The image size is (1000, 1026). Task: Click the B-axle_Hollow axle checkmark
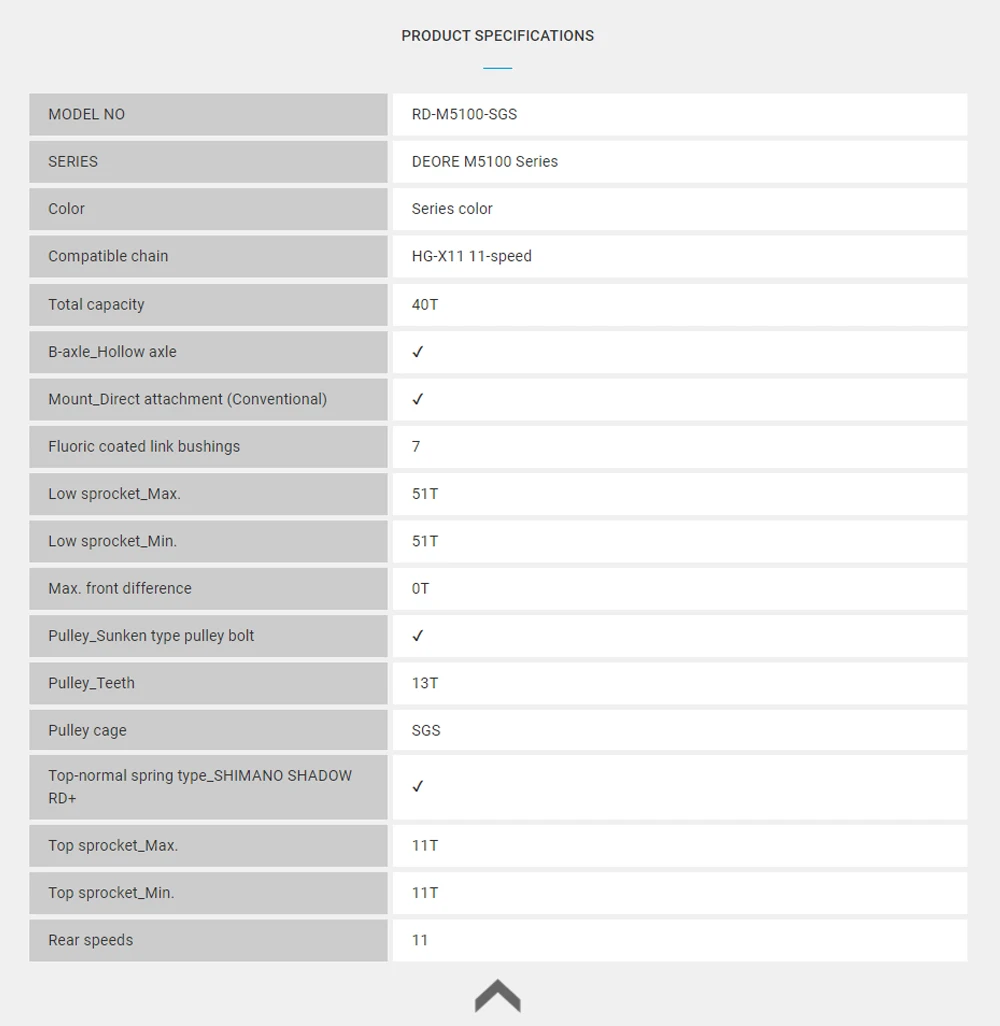(418, 352)
